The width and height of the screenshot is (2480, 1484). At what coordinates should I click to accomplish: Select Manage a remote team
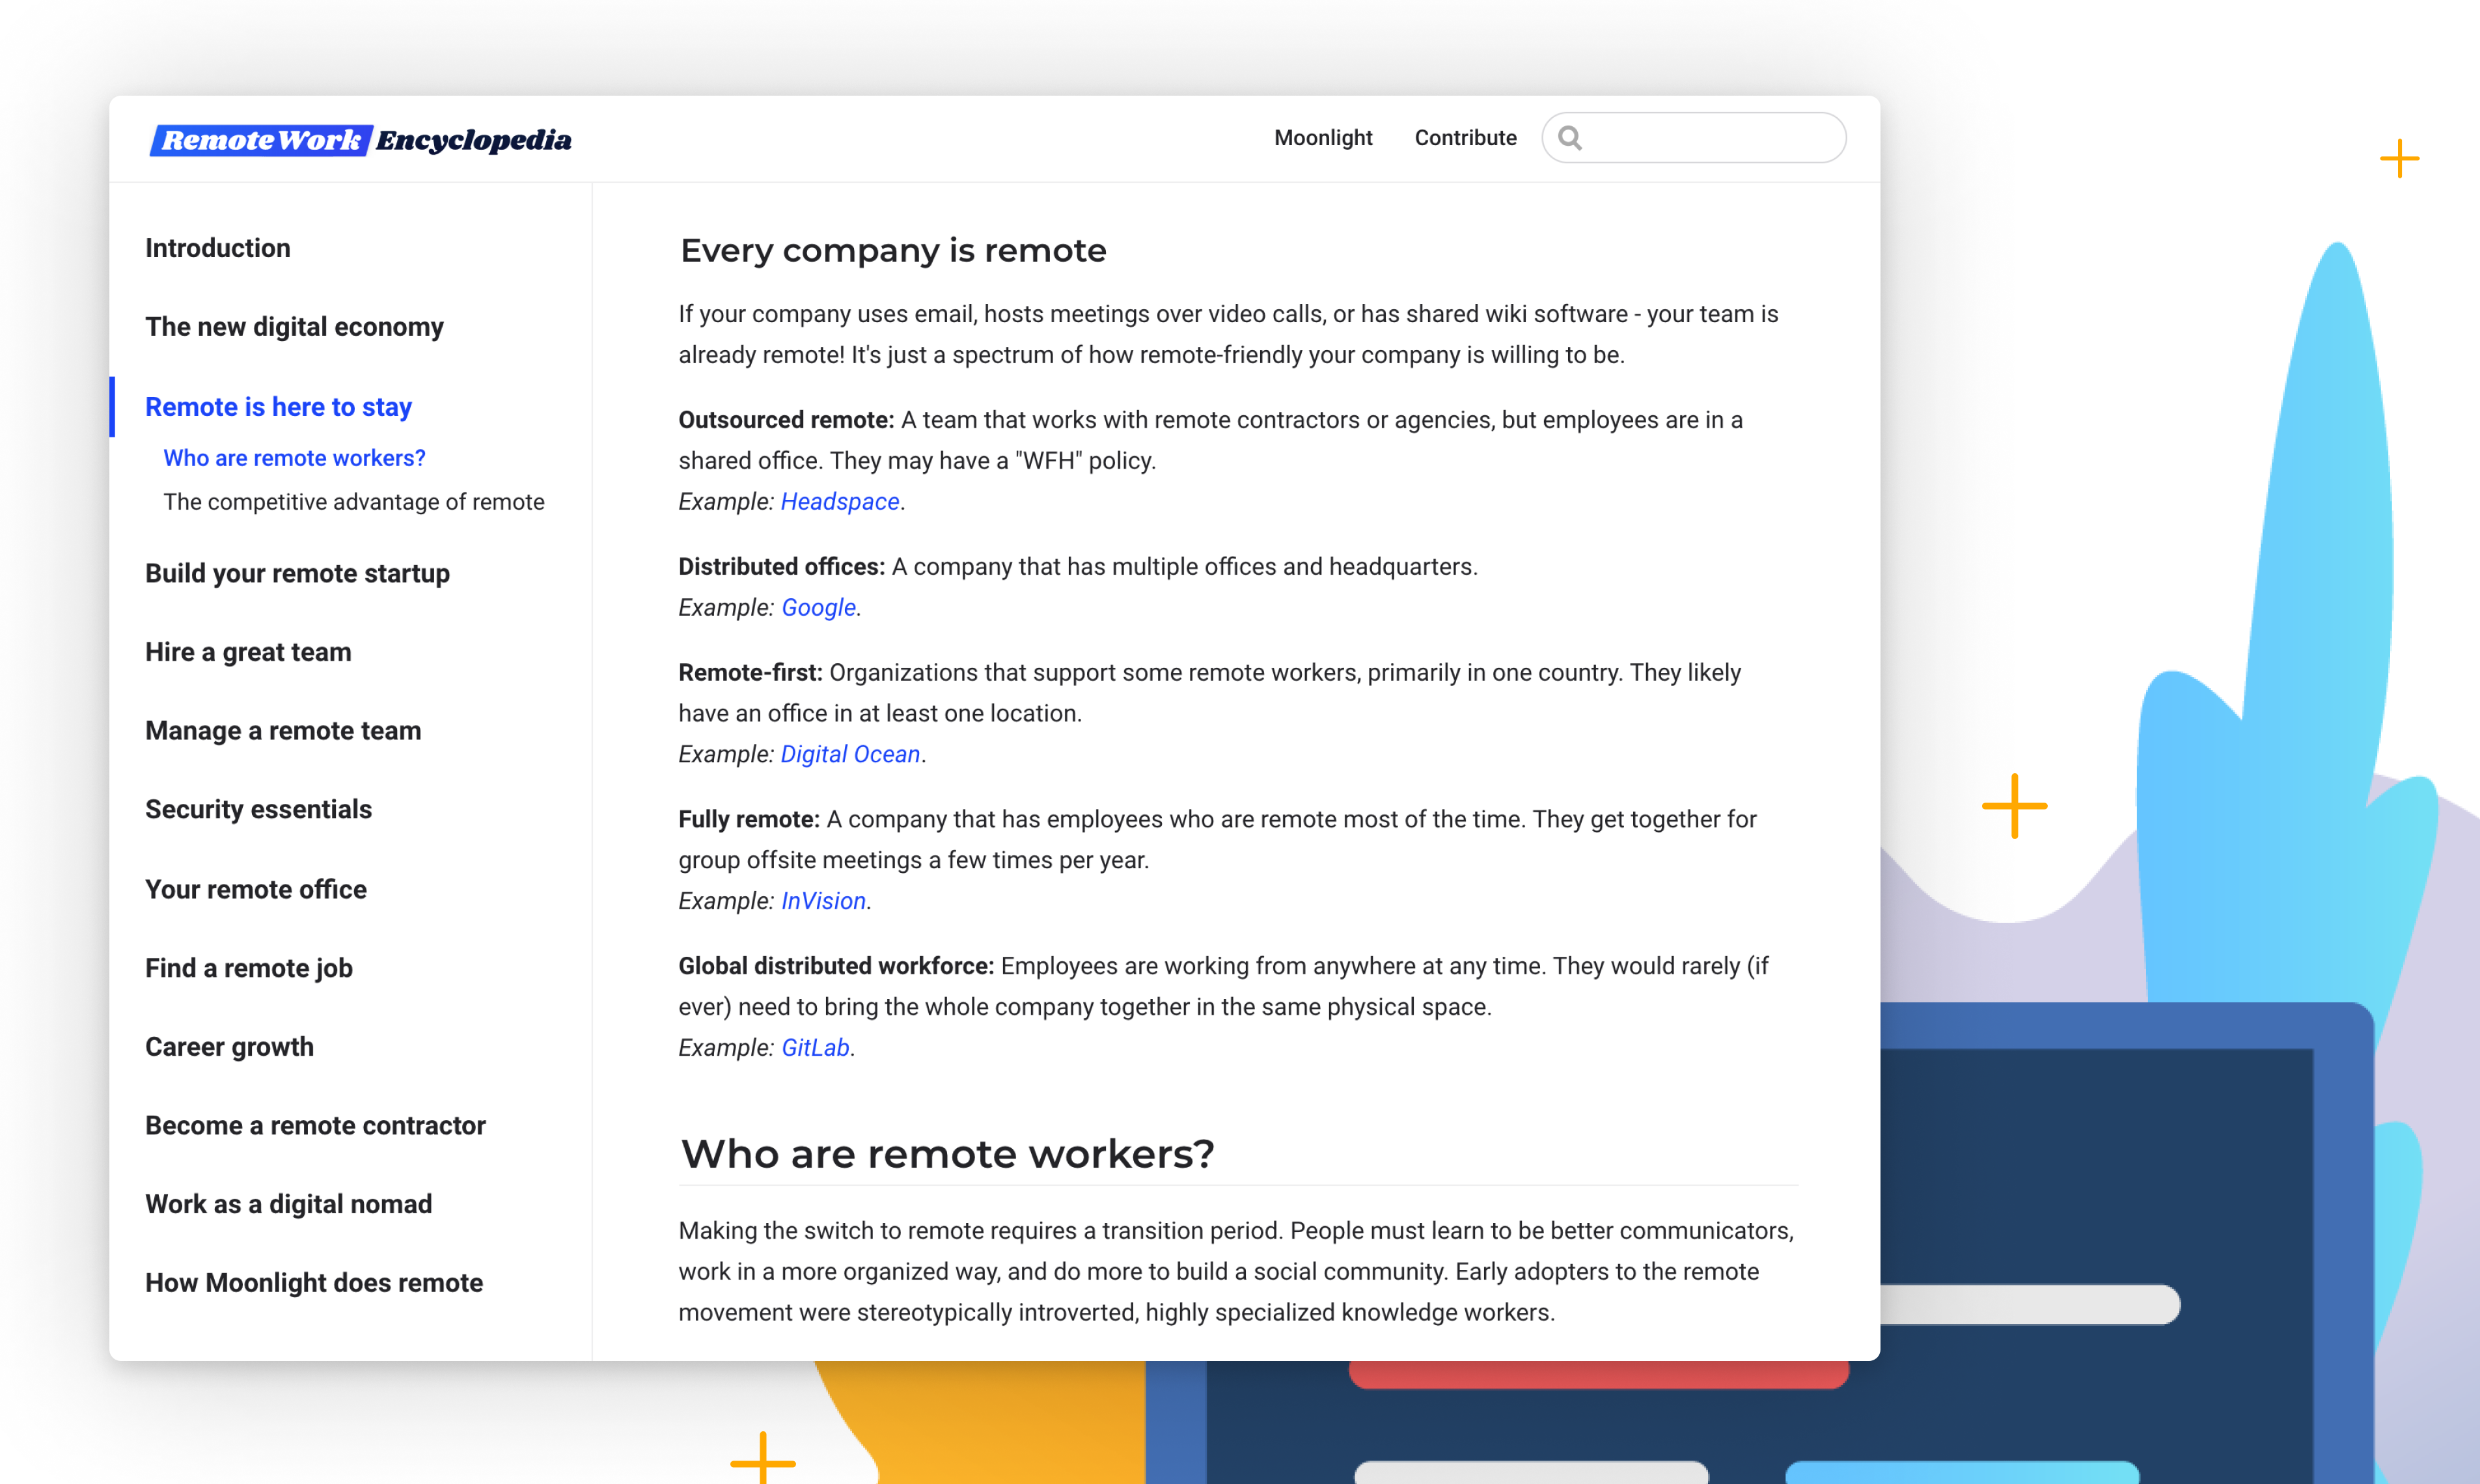point(283,730)
